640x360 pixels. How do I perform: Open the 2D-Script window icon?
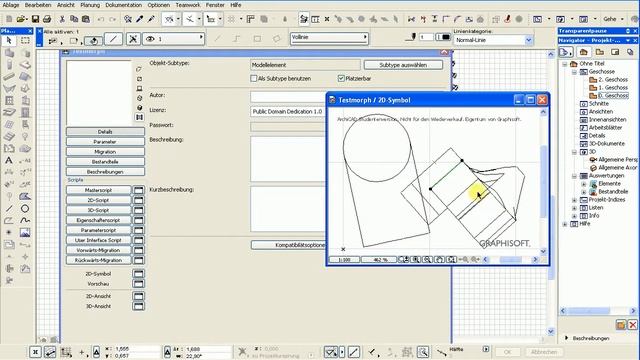tap(139, 200)
